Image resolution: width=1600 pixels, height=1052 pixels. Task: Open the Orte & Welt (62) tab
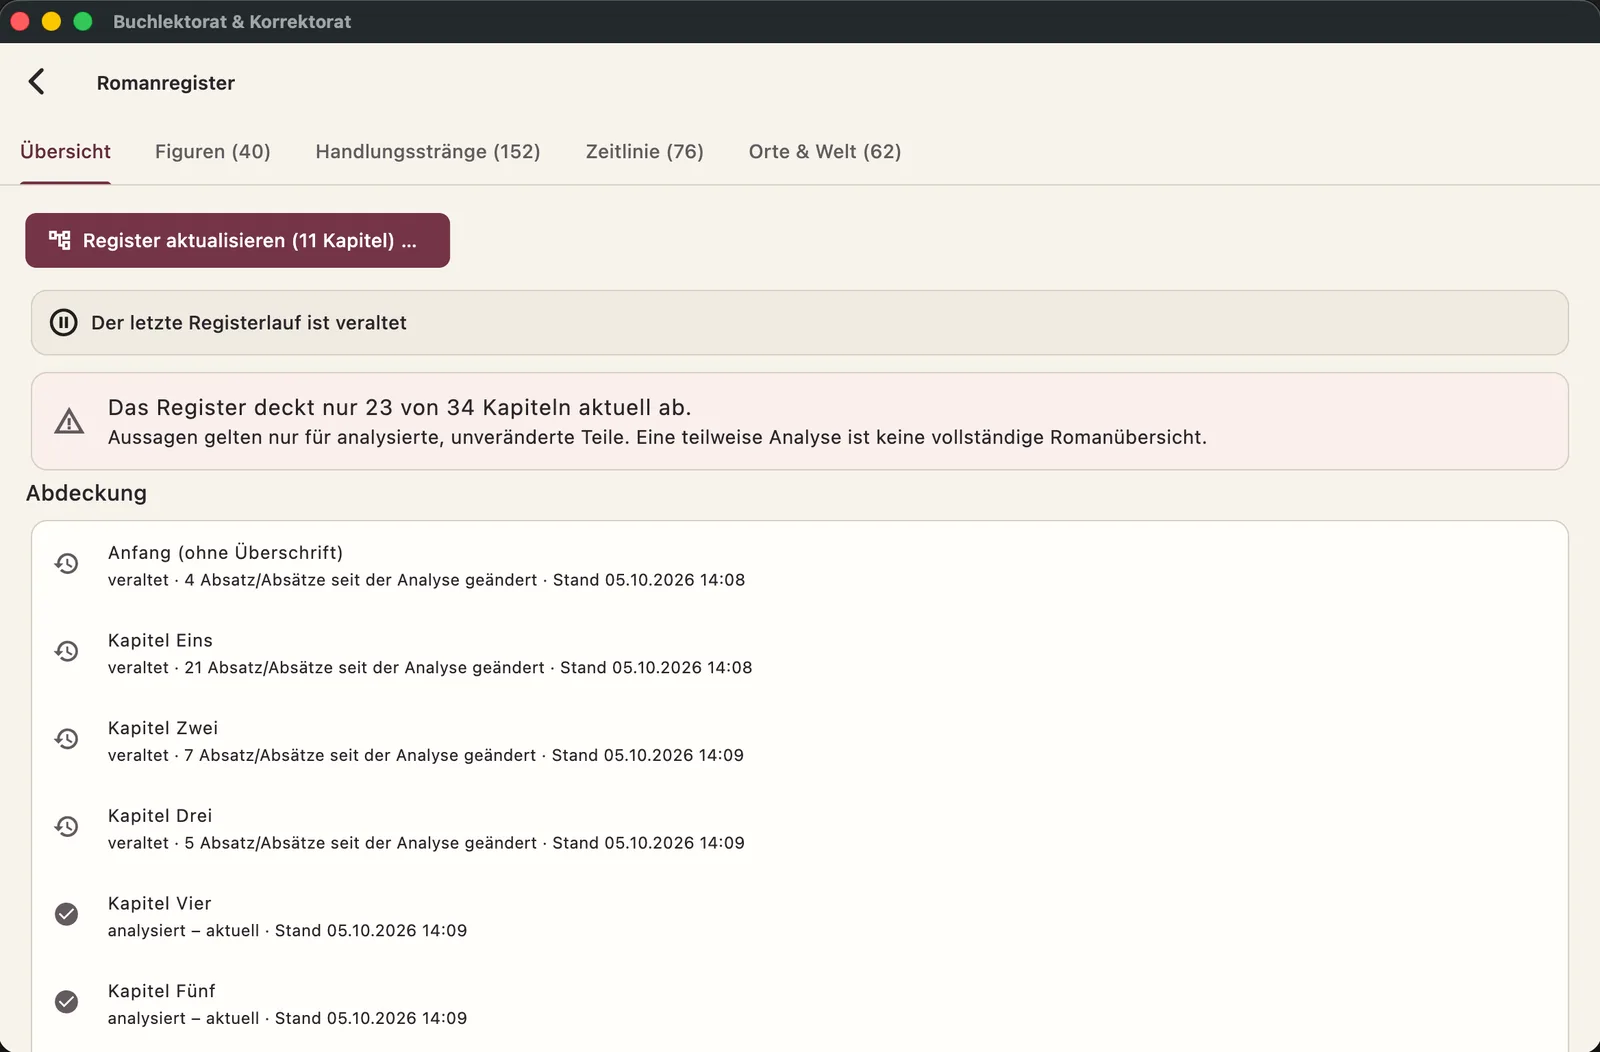point(825,152)
